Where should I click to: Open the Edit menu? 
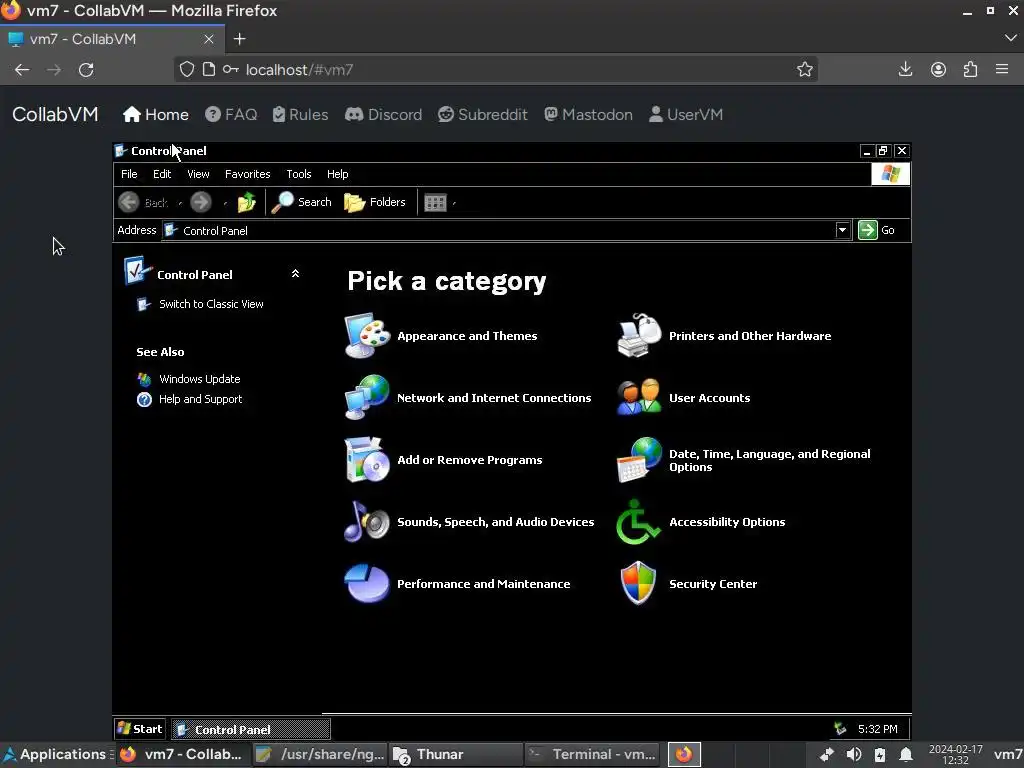162,174
